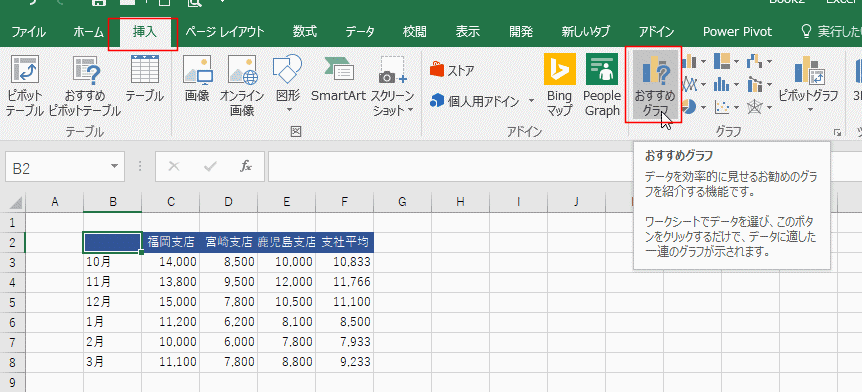862x392 pixels.
Task: Select cell containing 福岡支店 header
Action: 170,242
